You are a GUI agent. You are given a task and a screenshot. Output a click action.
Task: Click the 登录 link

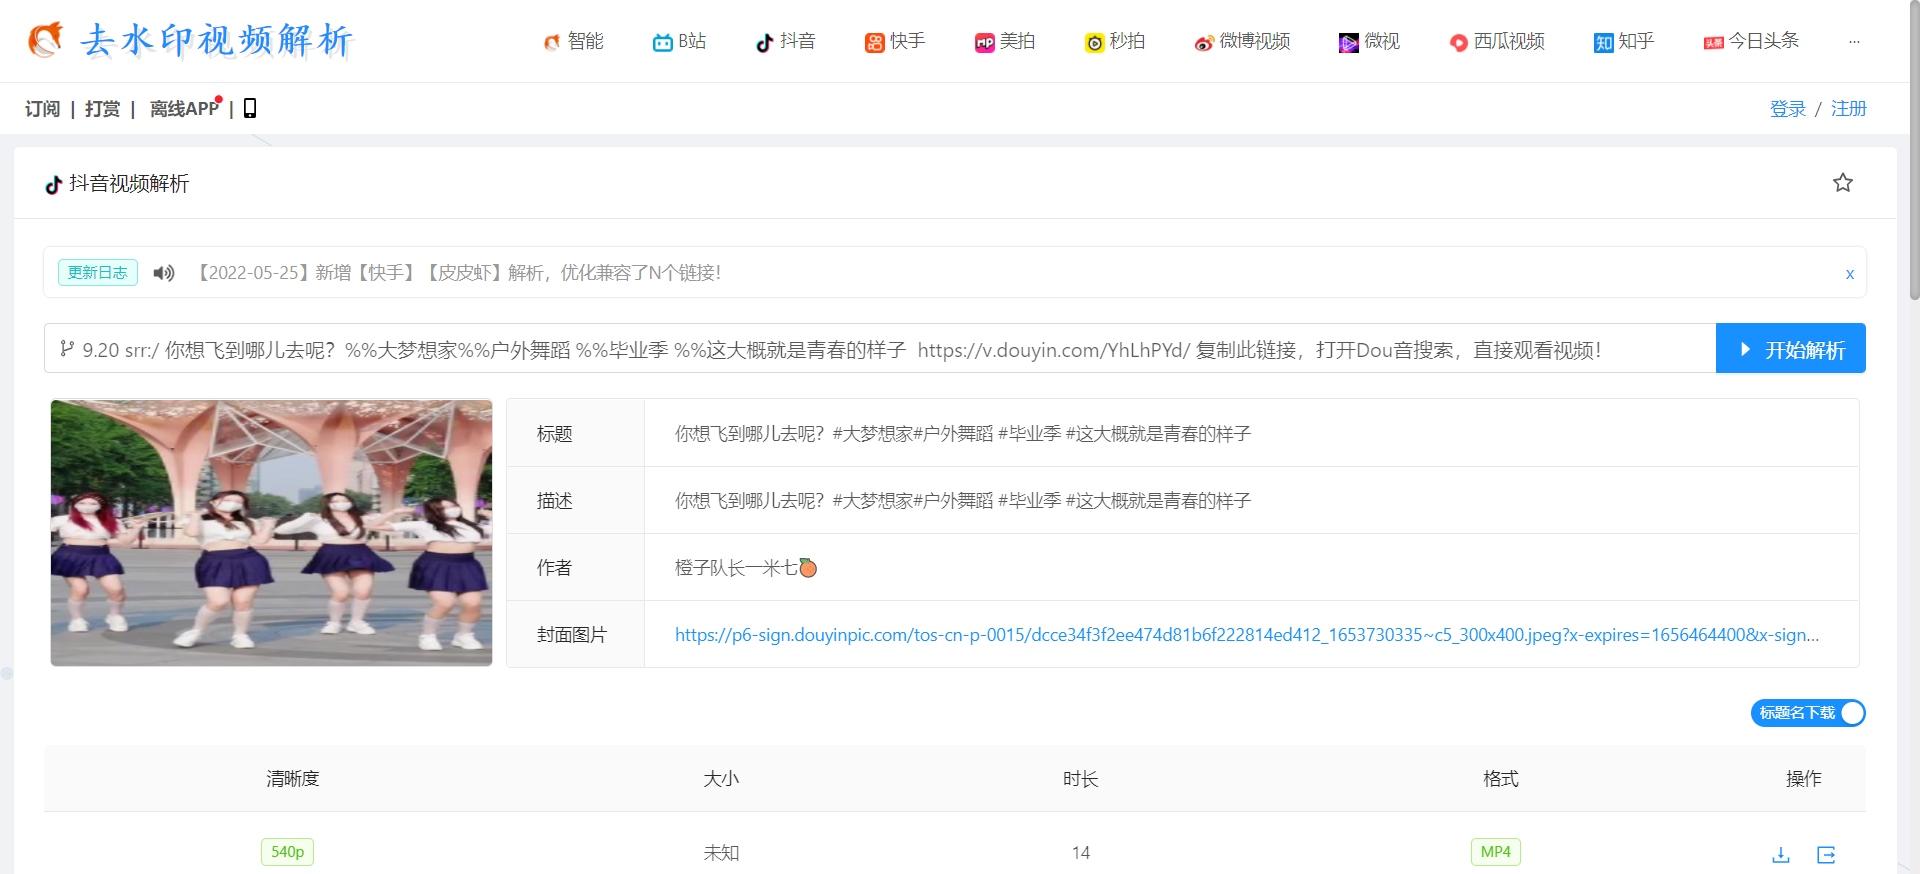[1787, 108]
